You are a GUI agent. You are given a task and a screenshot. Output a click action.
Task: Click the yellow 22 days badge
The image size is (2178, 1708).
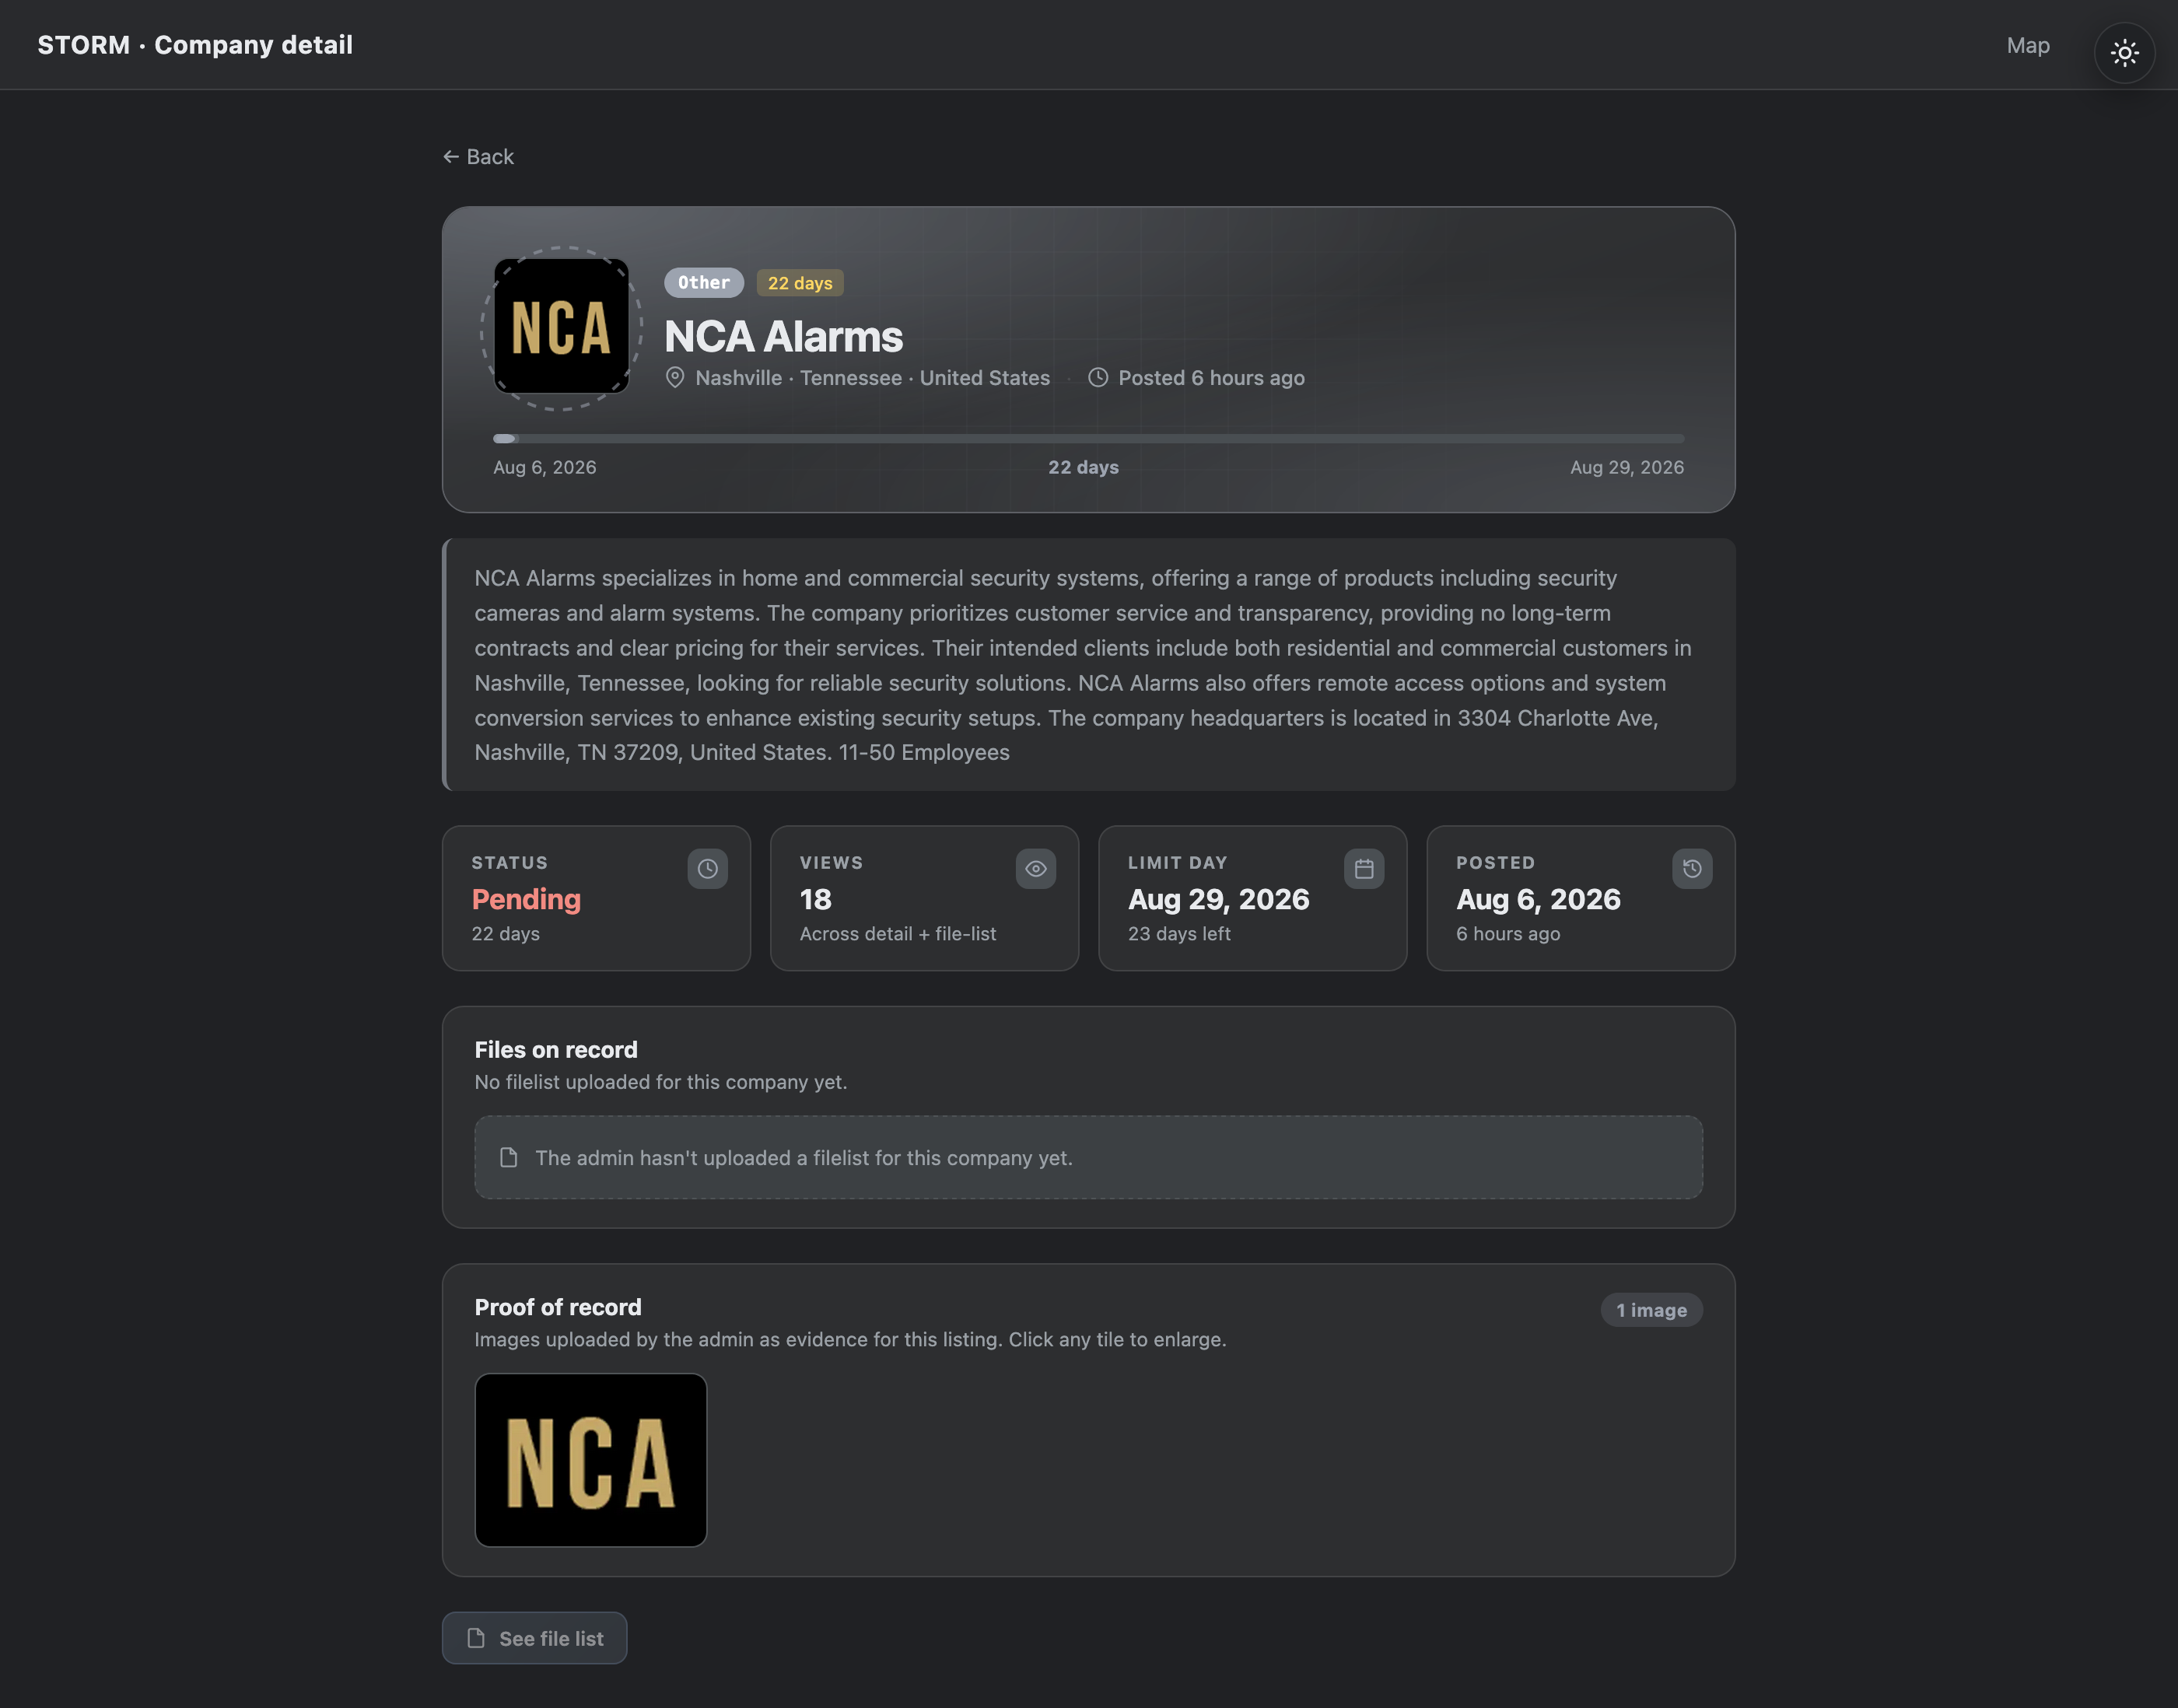[x=799, y=283]
